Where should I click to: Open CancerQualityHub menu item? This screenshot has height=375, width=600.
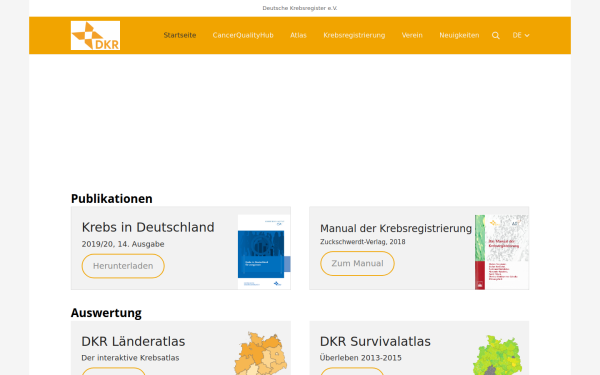tap(243, 35)
